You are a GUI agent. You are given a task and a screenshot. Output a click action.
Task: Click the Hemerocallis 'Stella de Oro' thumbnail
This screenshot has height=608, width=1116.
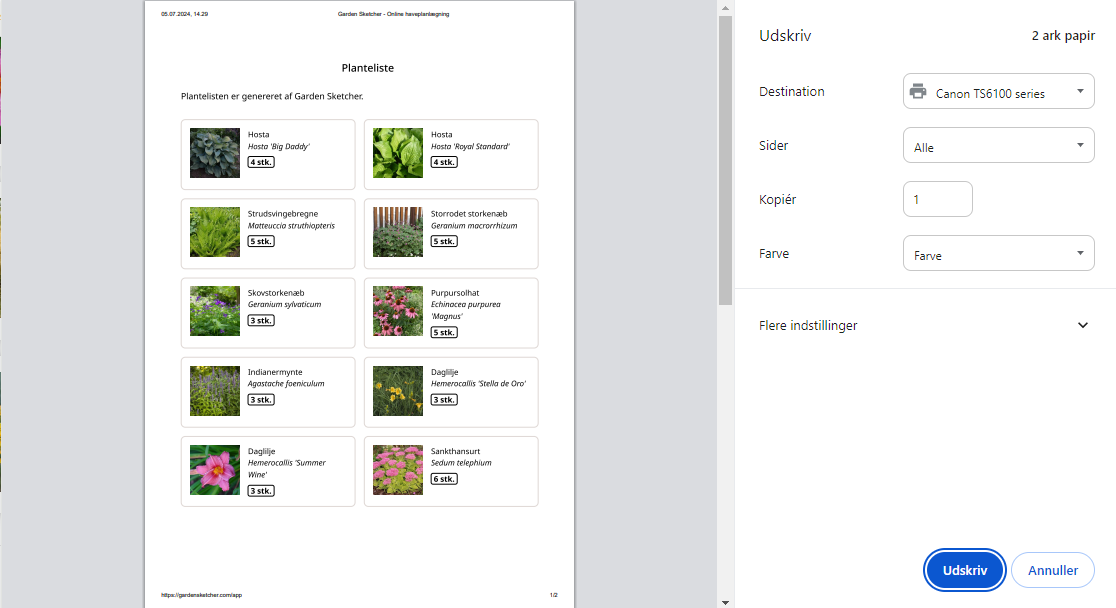point(398,391)
